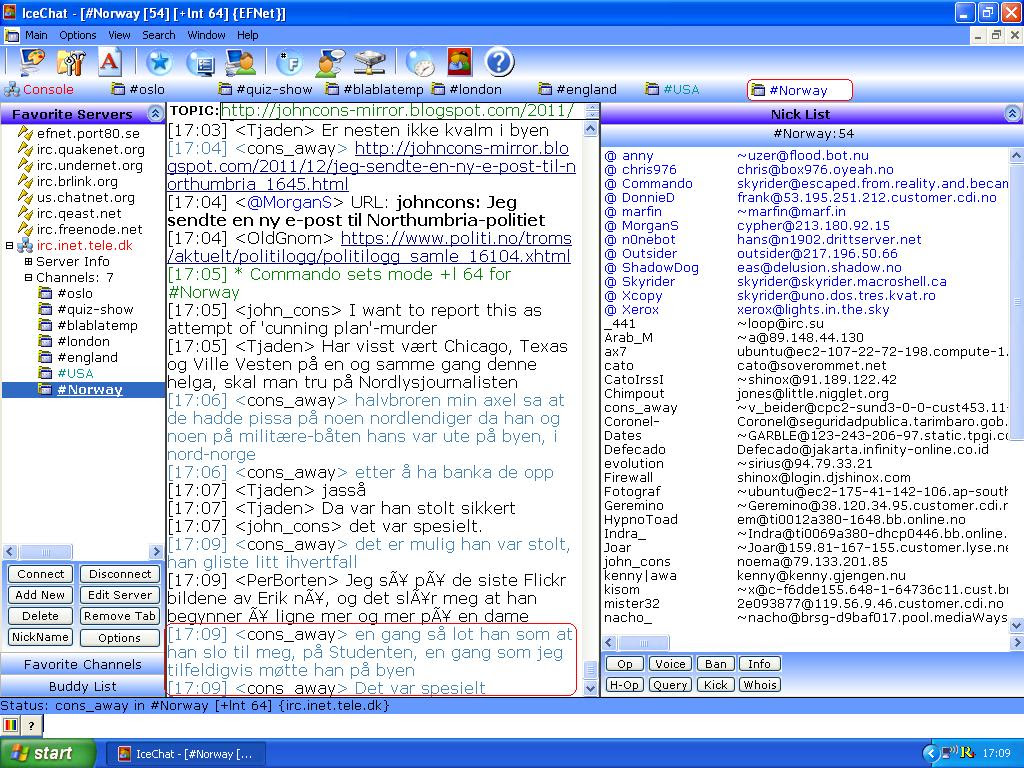Select efnet.port80.se in server tree
The height and width of the screenshot is (768, 1024).
coord(88,133)
